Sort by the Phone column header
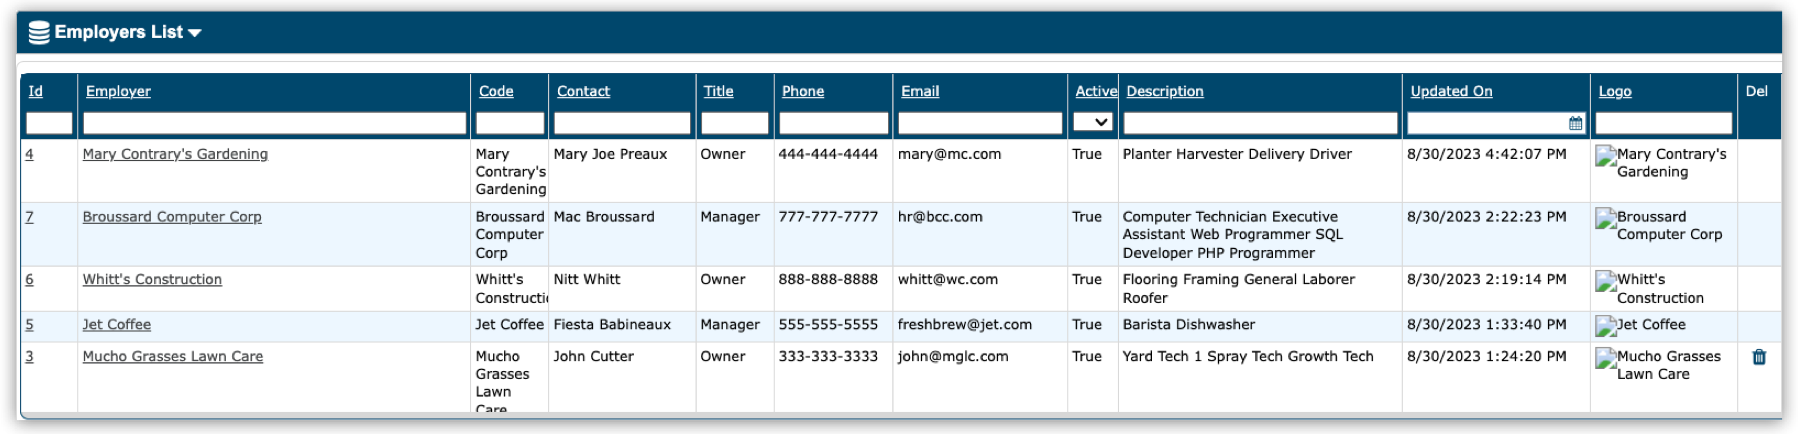 point(802,91)
